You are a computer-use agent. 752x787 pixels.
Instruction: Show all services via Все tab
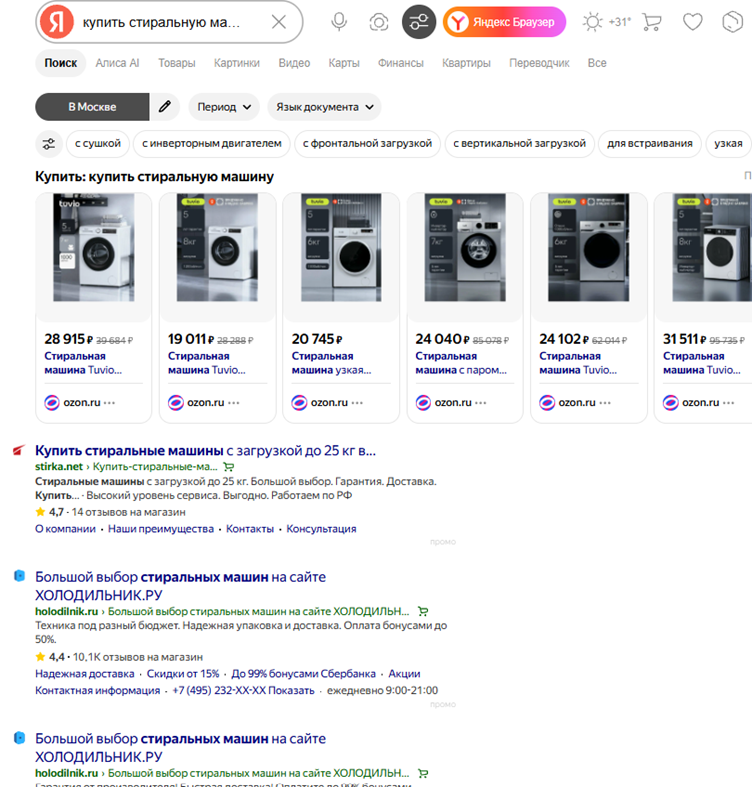pyautogui.click(x=597, y=63)
